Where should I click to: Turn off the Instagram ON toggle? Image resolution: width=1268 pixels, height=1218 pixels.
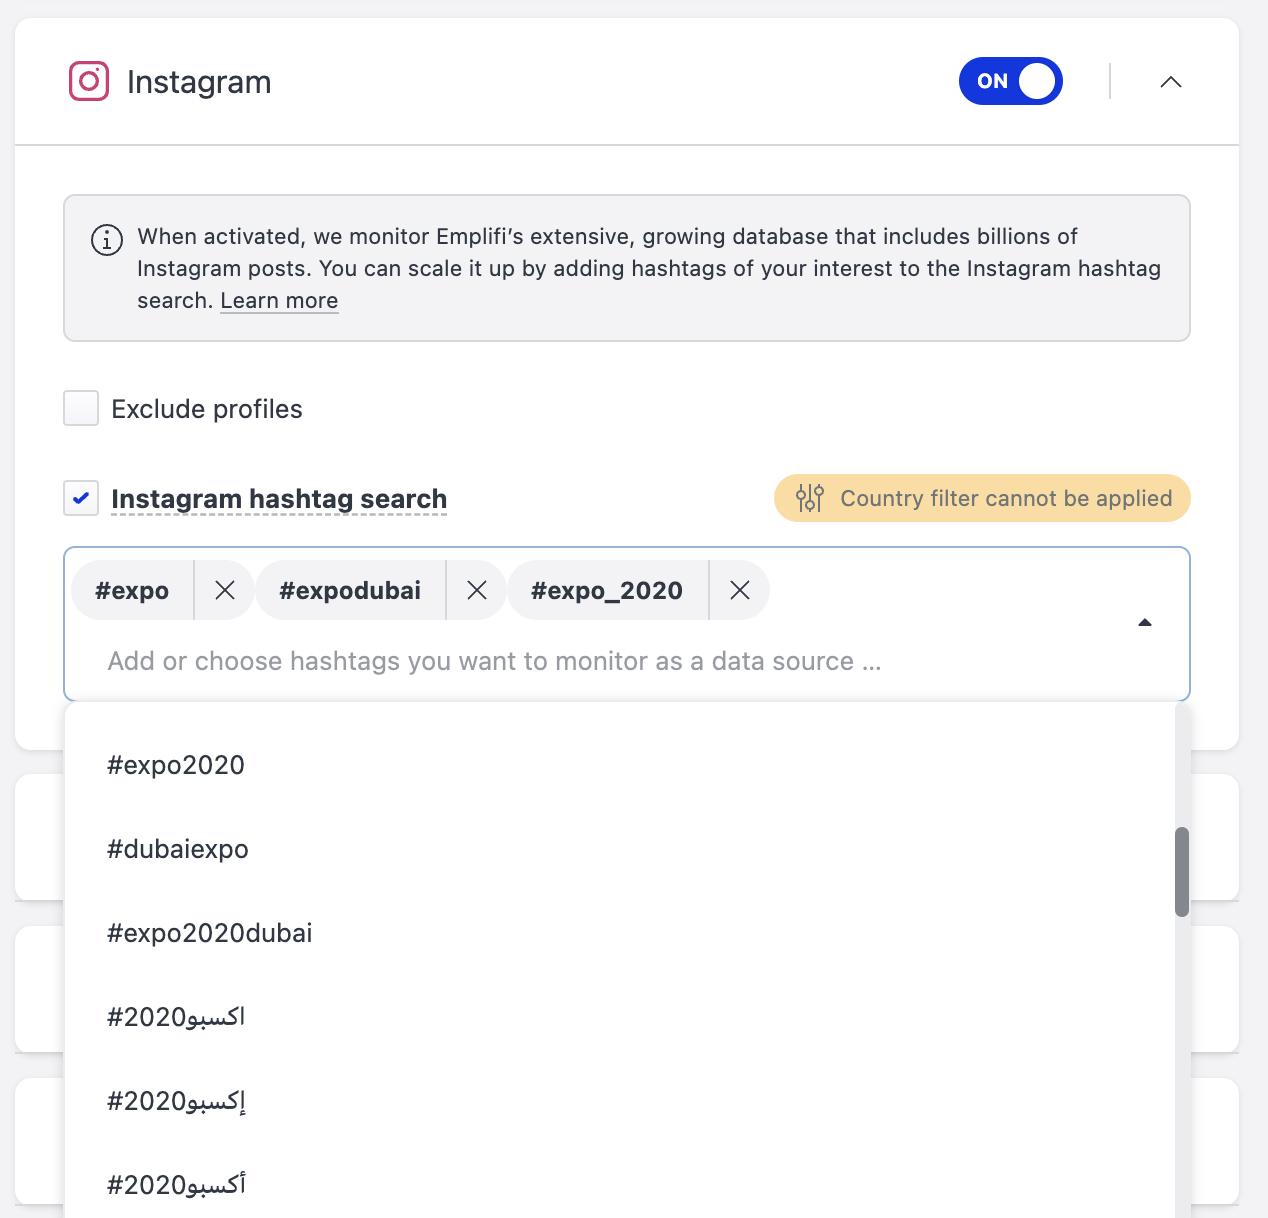1010,81
